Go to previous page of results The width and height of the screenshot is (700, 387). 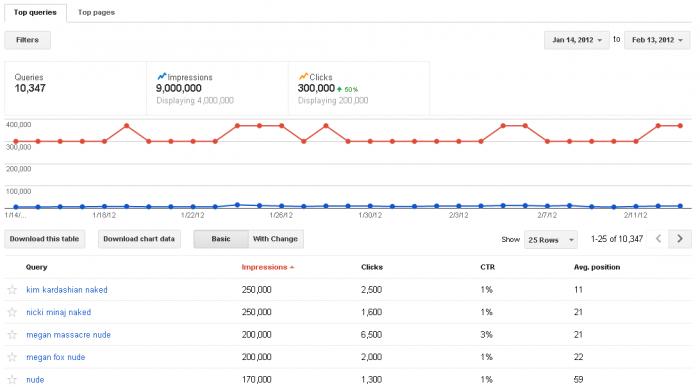tap(658, 239)
